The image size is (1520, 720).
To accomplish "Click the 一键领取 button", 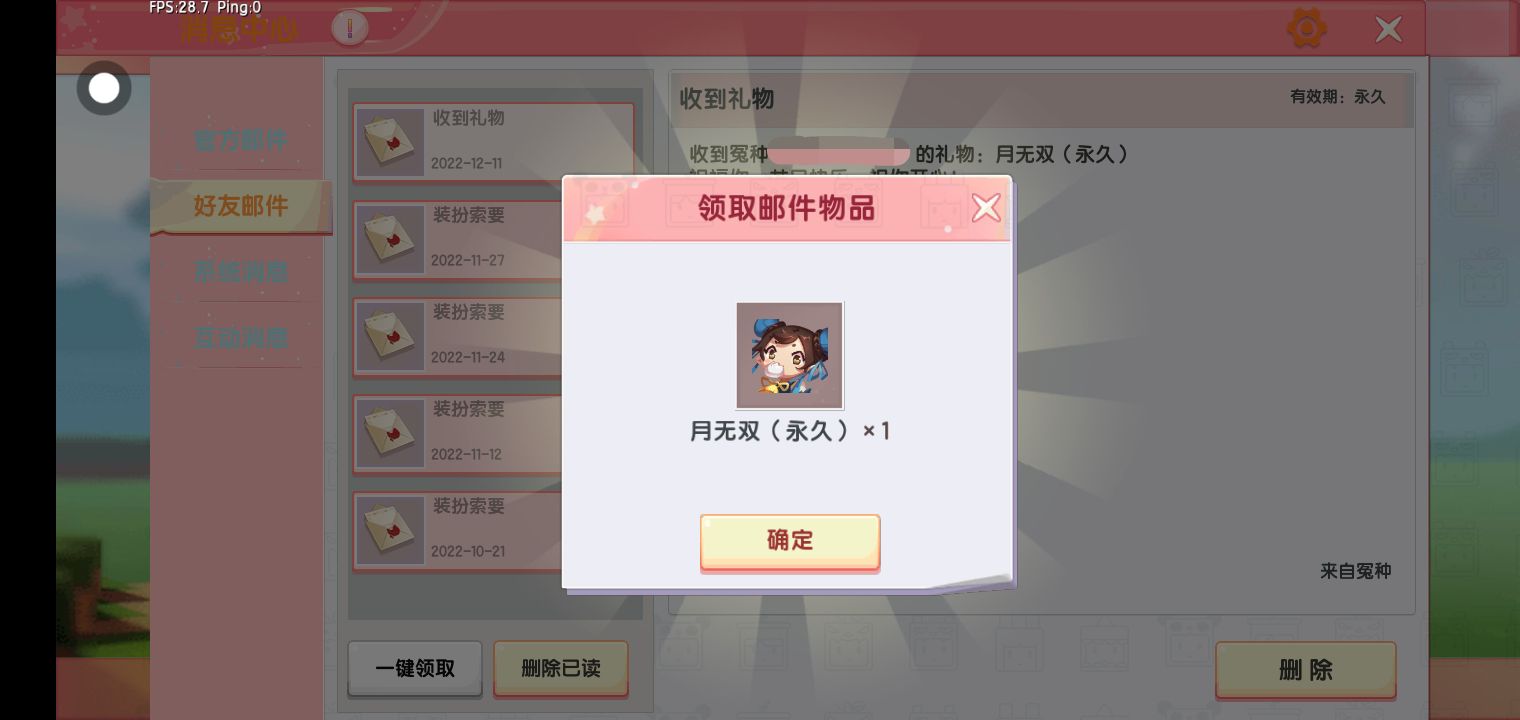I will pyautogui.click(x=415, y=668).
